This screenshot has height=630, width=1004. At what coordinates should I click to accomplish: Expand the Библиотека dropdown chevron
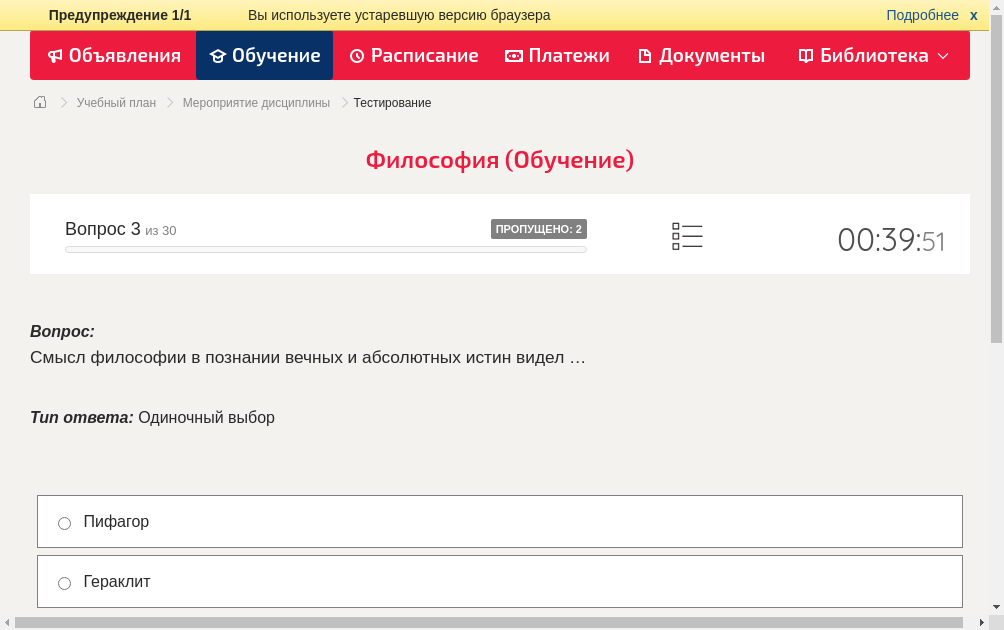pos(943,56)
